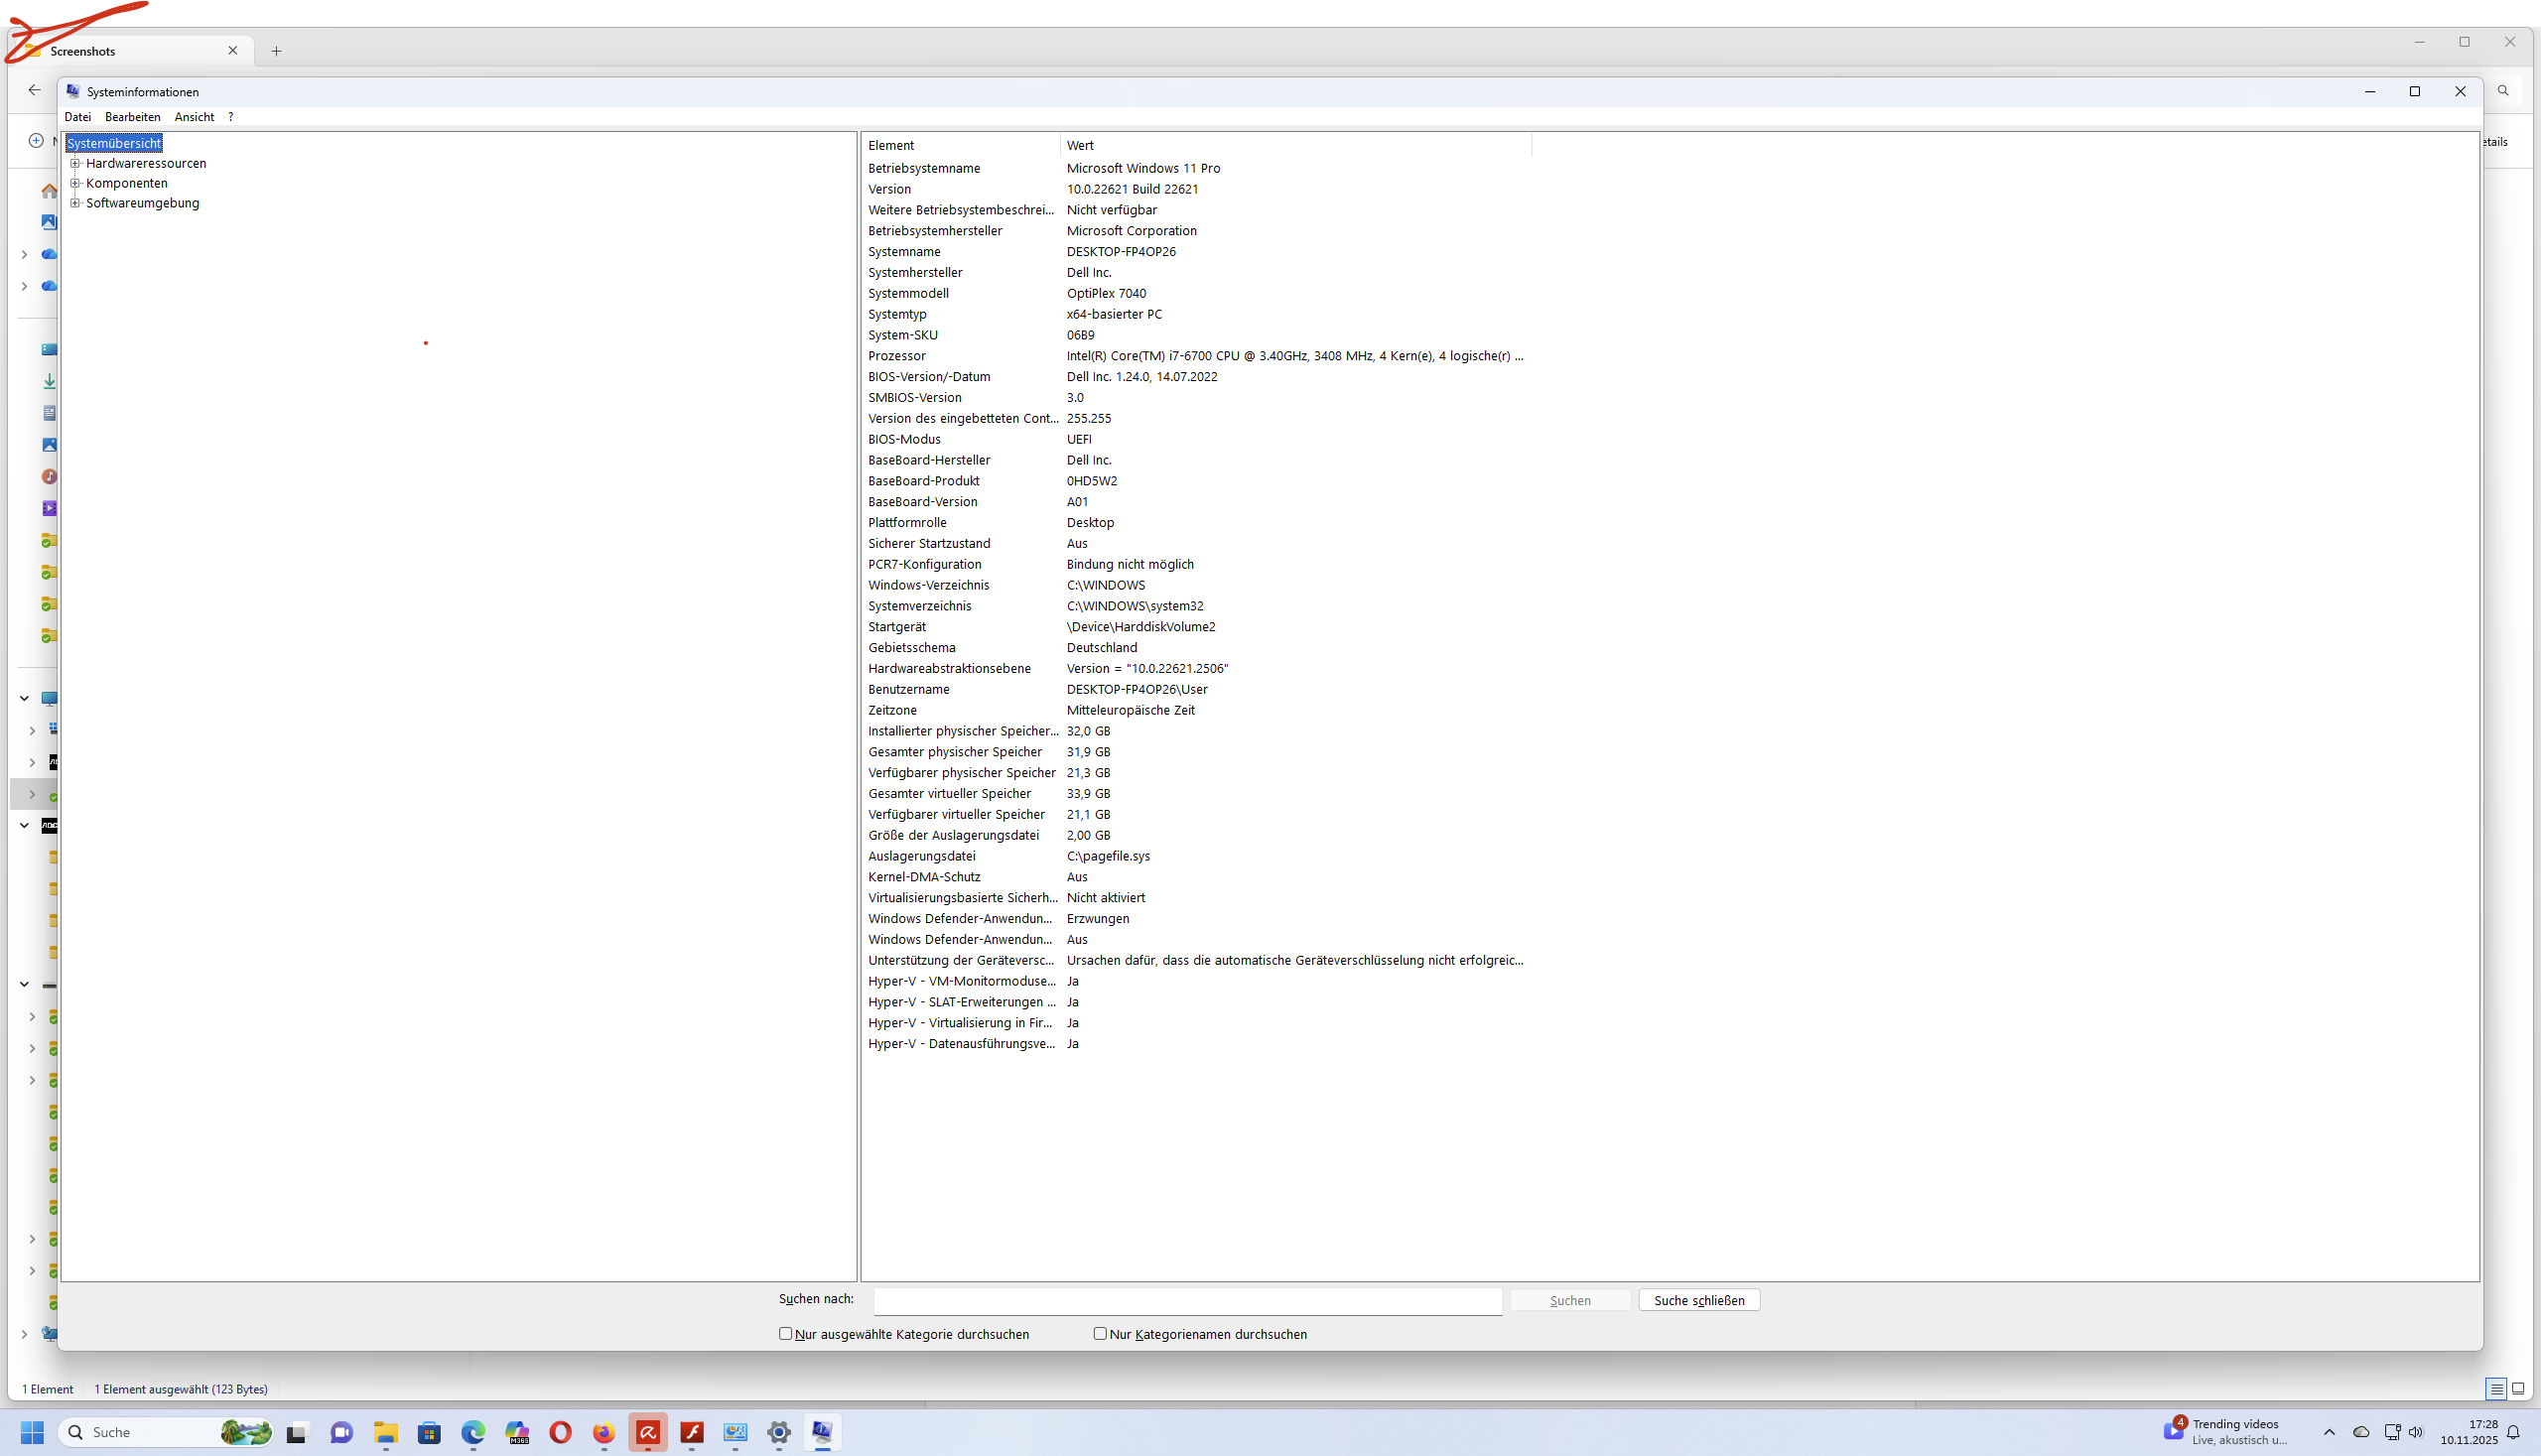Expand the Softwareumgebung tree node
Image resolution: width=2541 pixels, height=1456 pixels.
[75, 203]
